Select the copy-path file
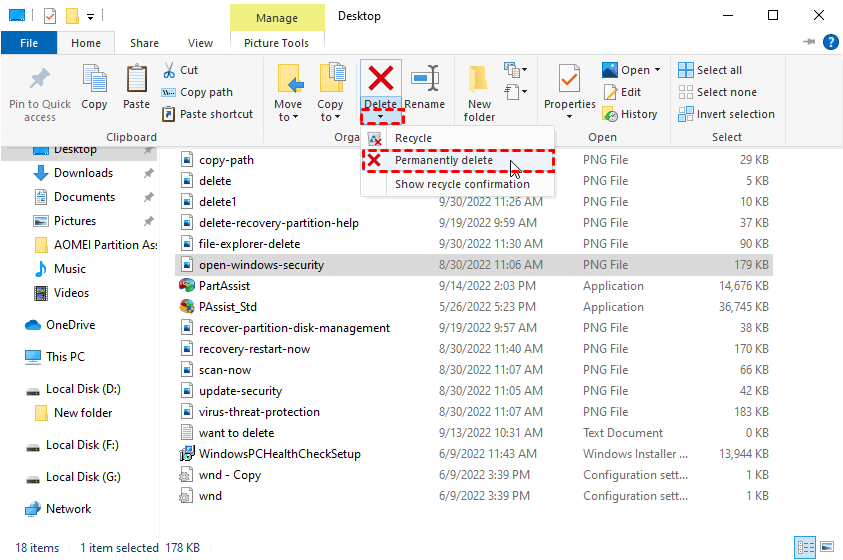The image size is (843, 560). click(x=226, y=160)
